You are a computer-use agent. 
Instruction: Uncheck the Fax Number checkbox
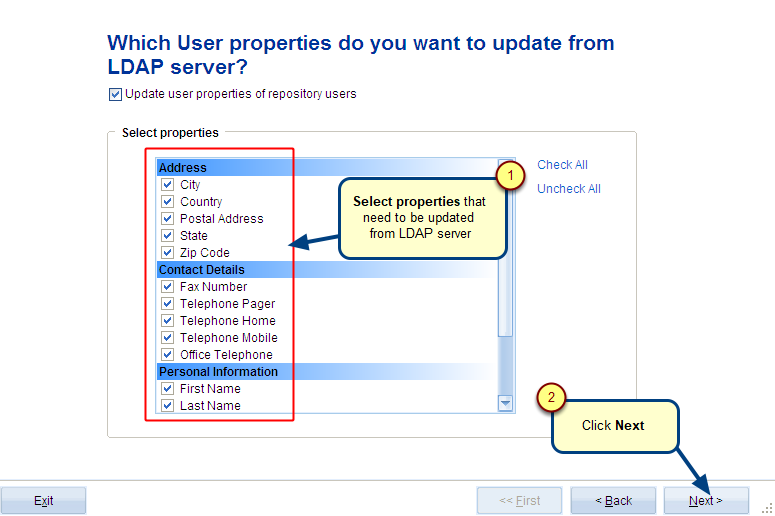(x=168, y=287)
